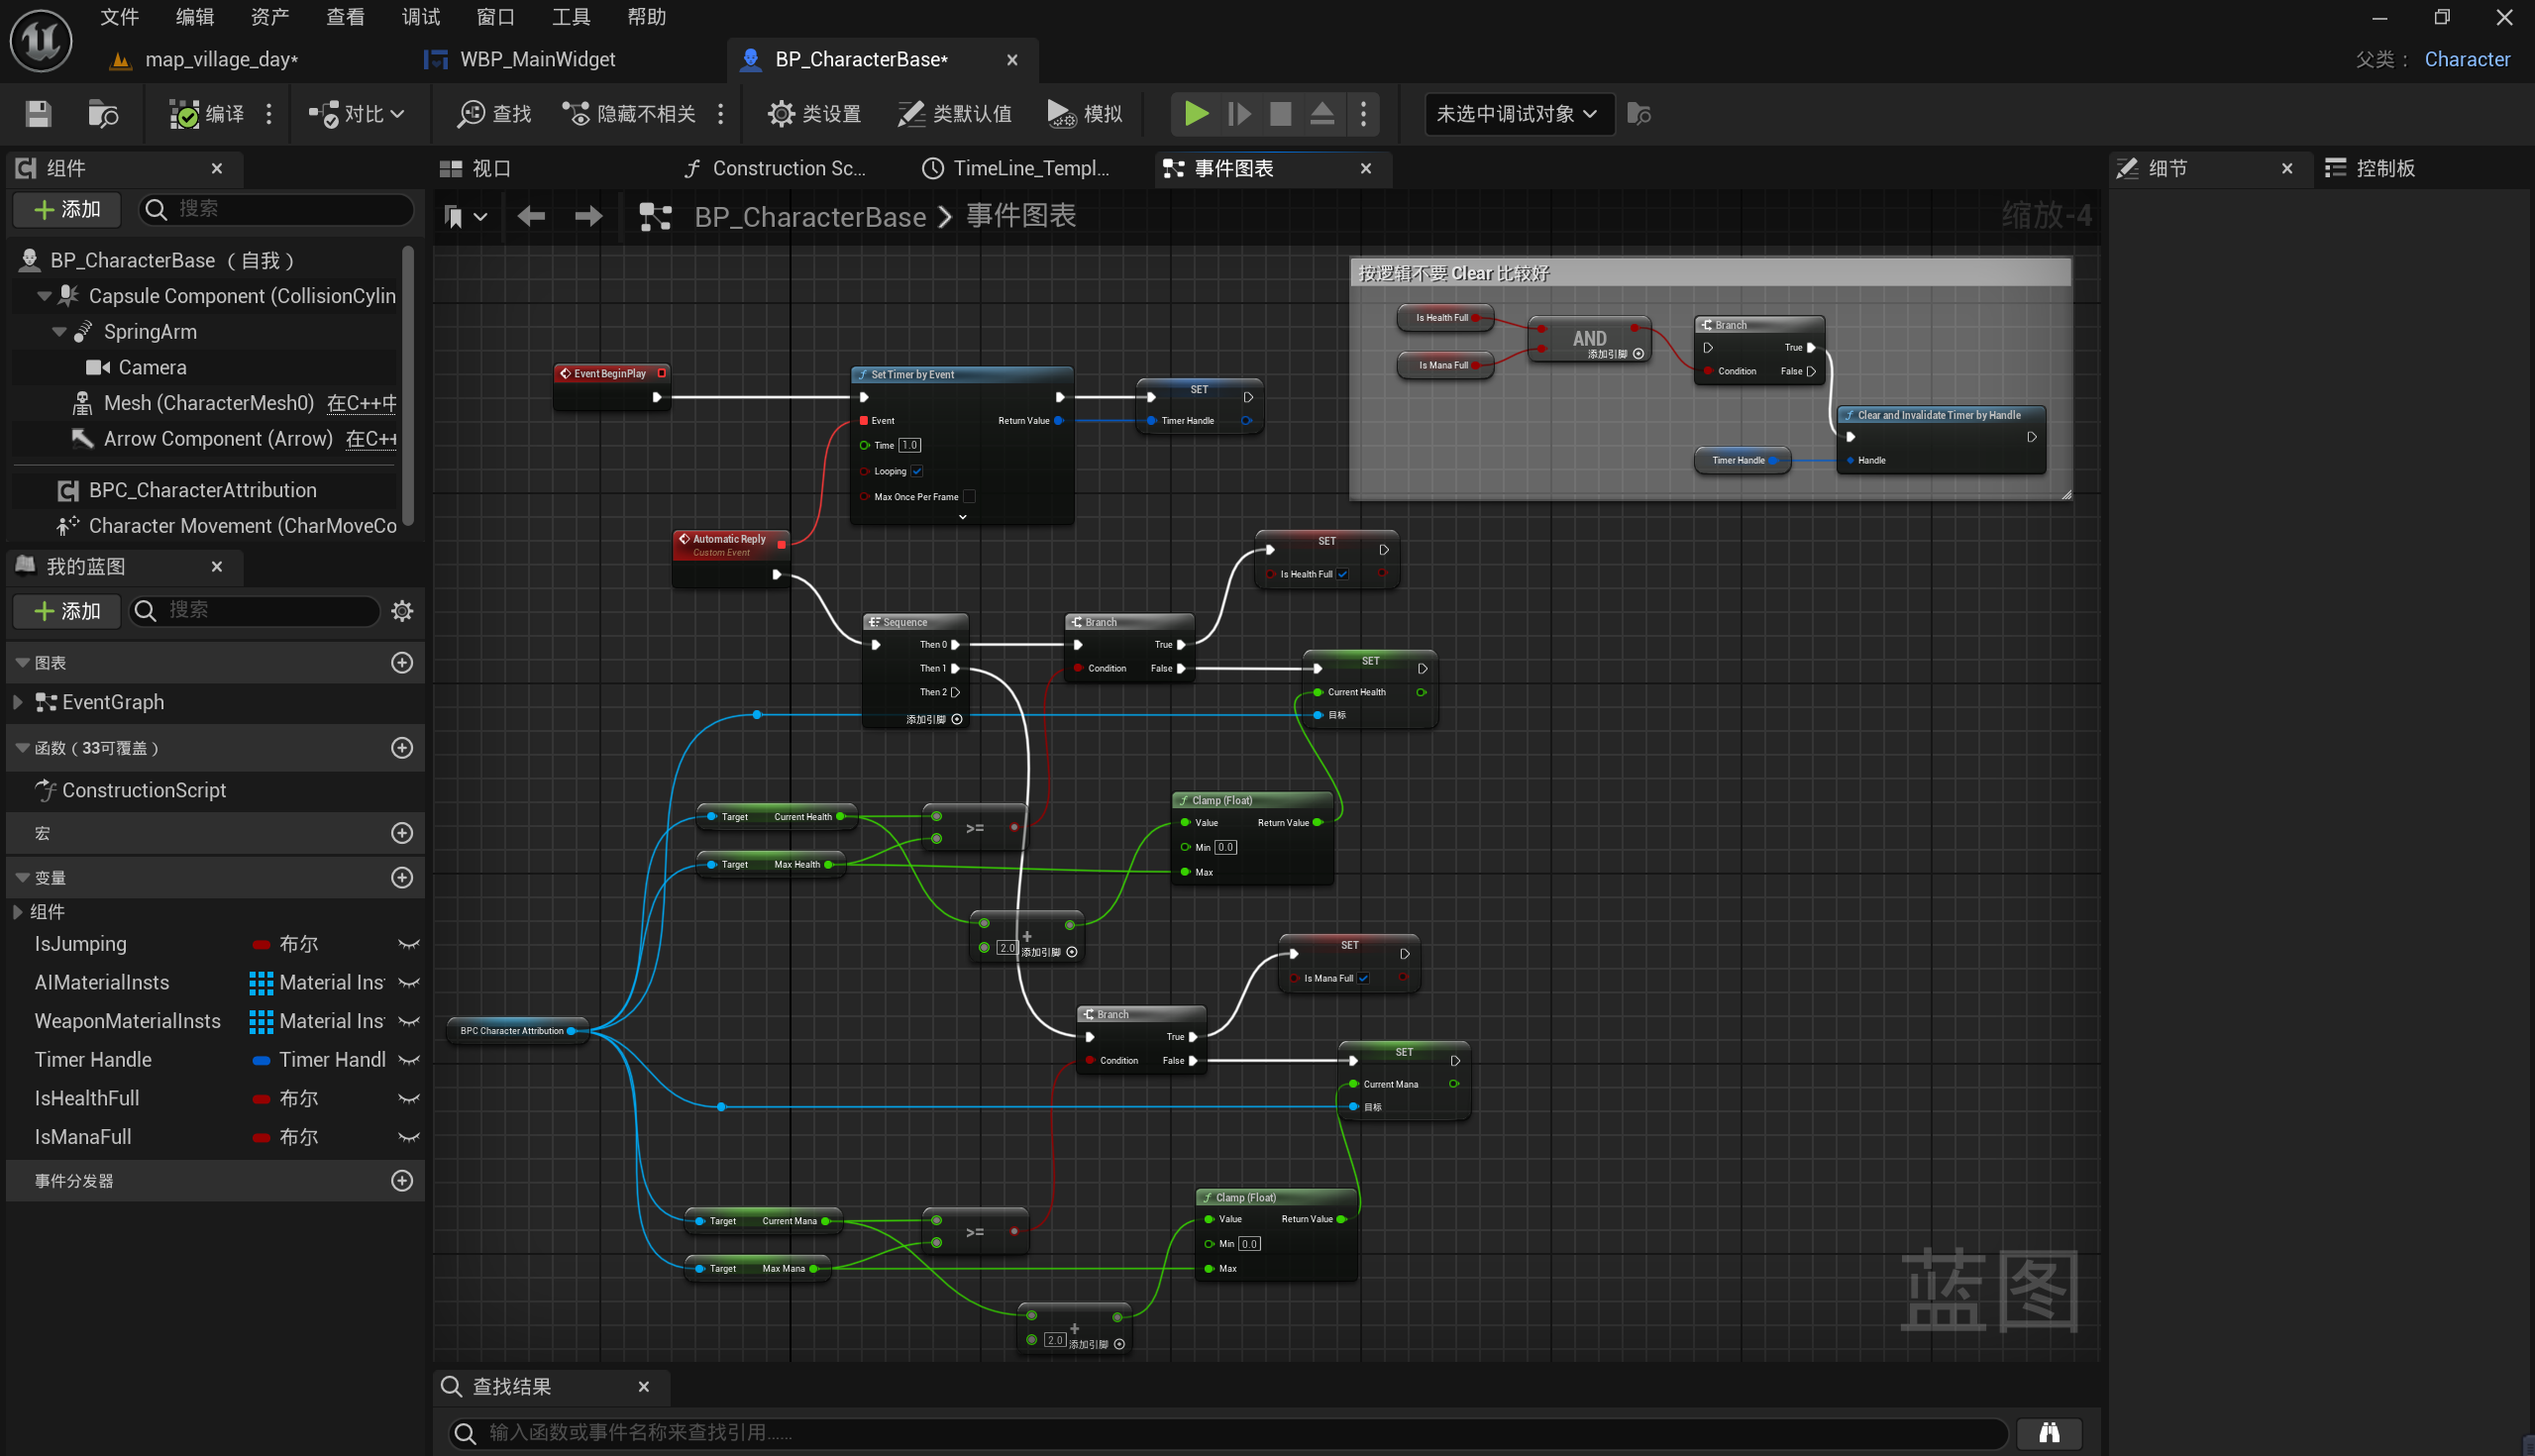Open the debug object selector dropdown
2535x1456 pixels.
click(1517, 114)
